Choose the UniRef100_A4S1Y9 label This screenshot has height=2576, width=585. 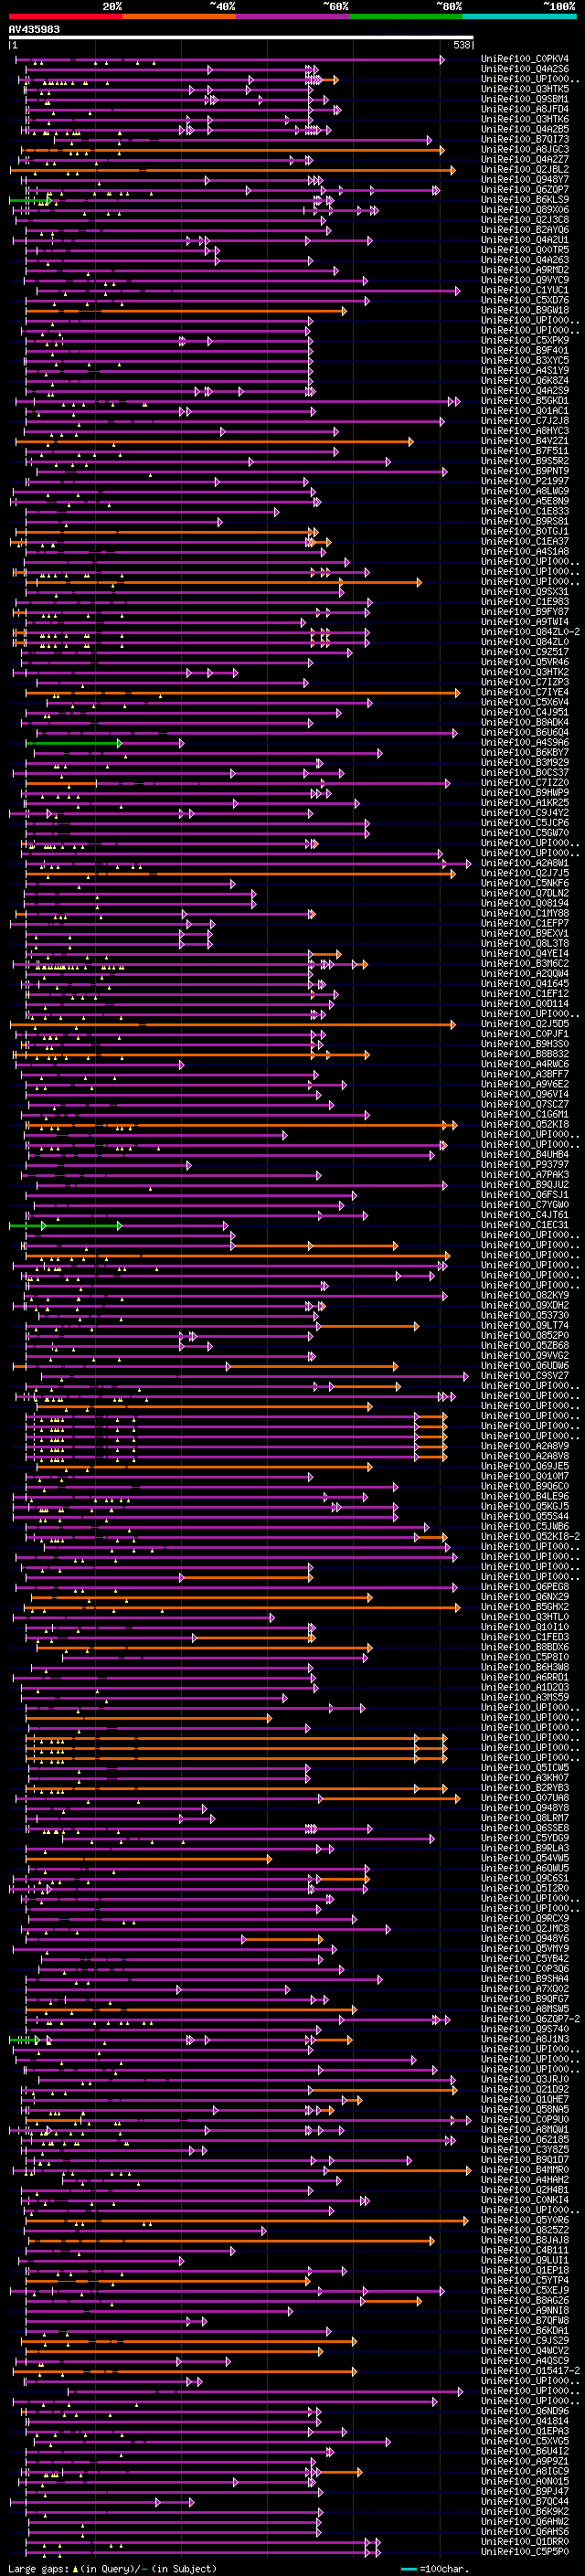tap(525, 371)
